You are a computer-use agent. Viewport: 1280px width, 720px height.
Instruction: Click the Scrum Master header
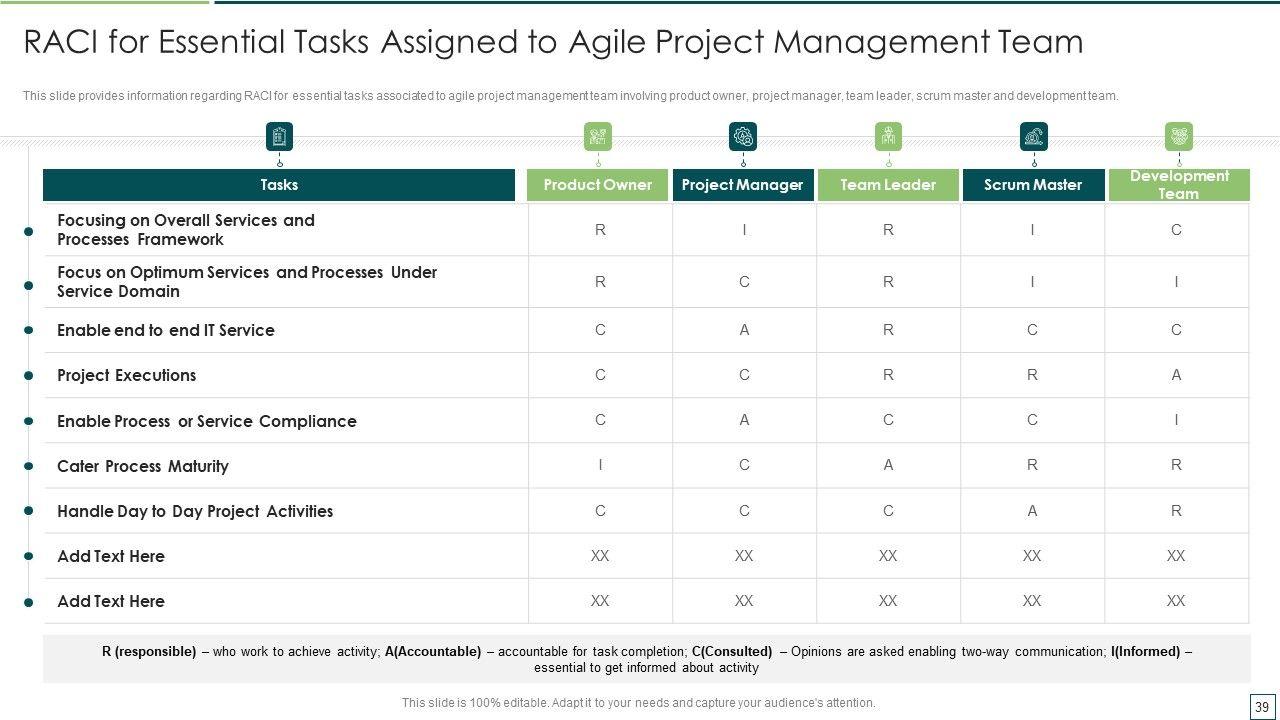tap(1033, 185)
